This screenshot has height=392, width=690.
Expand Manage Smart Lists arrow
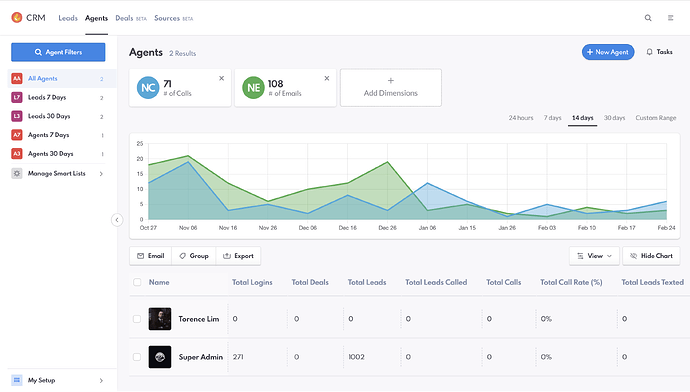click(x=101, y=174)
